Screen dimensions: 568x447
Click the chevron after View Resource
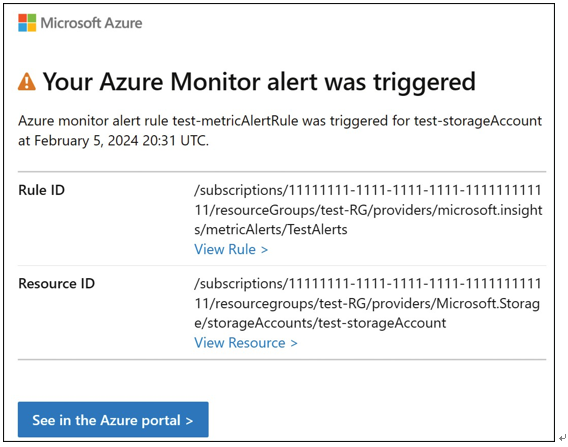(x=294, y=343)
